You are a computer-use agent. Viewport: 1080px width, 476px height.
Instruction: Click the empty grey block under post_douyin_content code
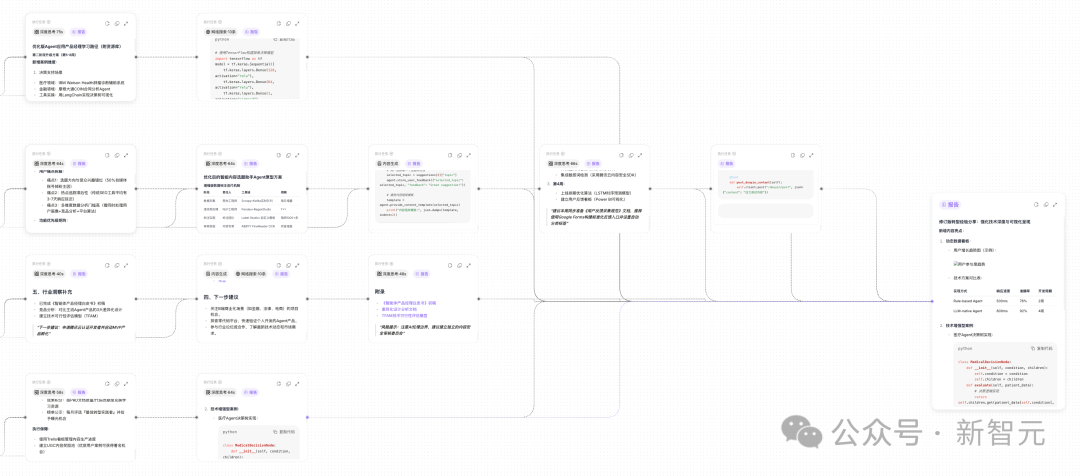765,211
